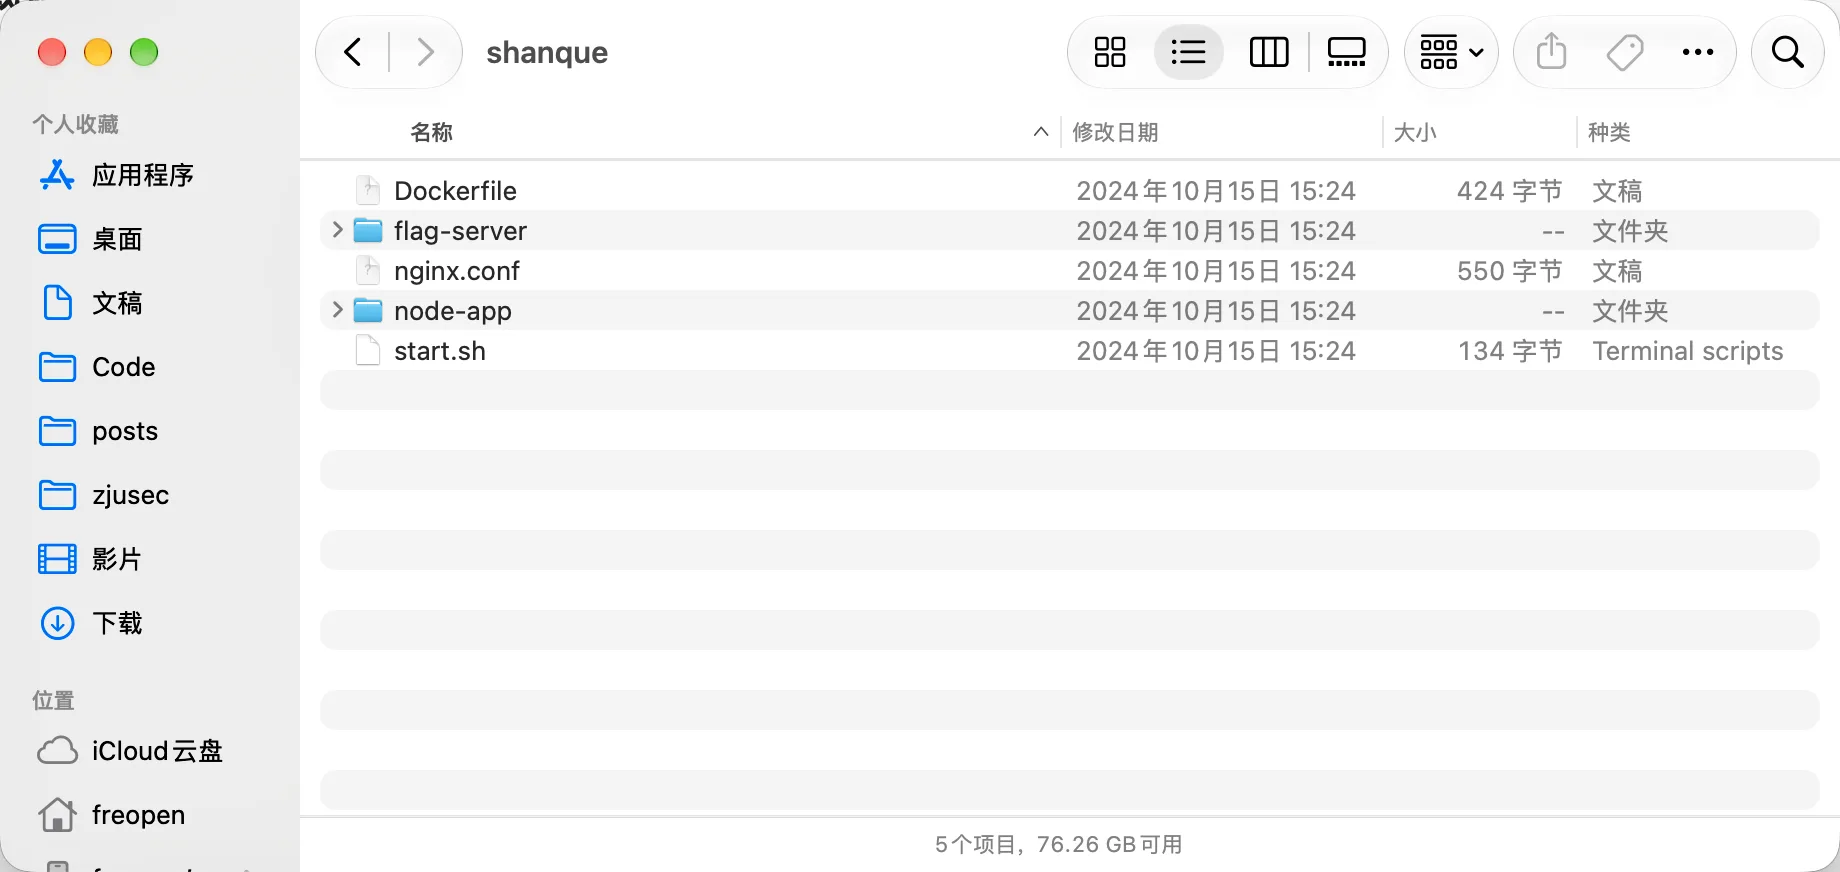Open 下载 folder in sidebar
Image resolution: width=1840 pixels, height=872 pixels.
click(91, 623)
